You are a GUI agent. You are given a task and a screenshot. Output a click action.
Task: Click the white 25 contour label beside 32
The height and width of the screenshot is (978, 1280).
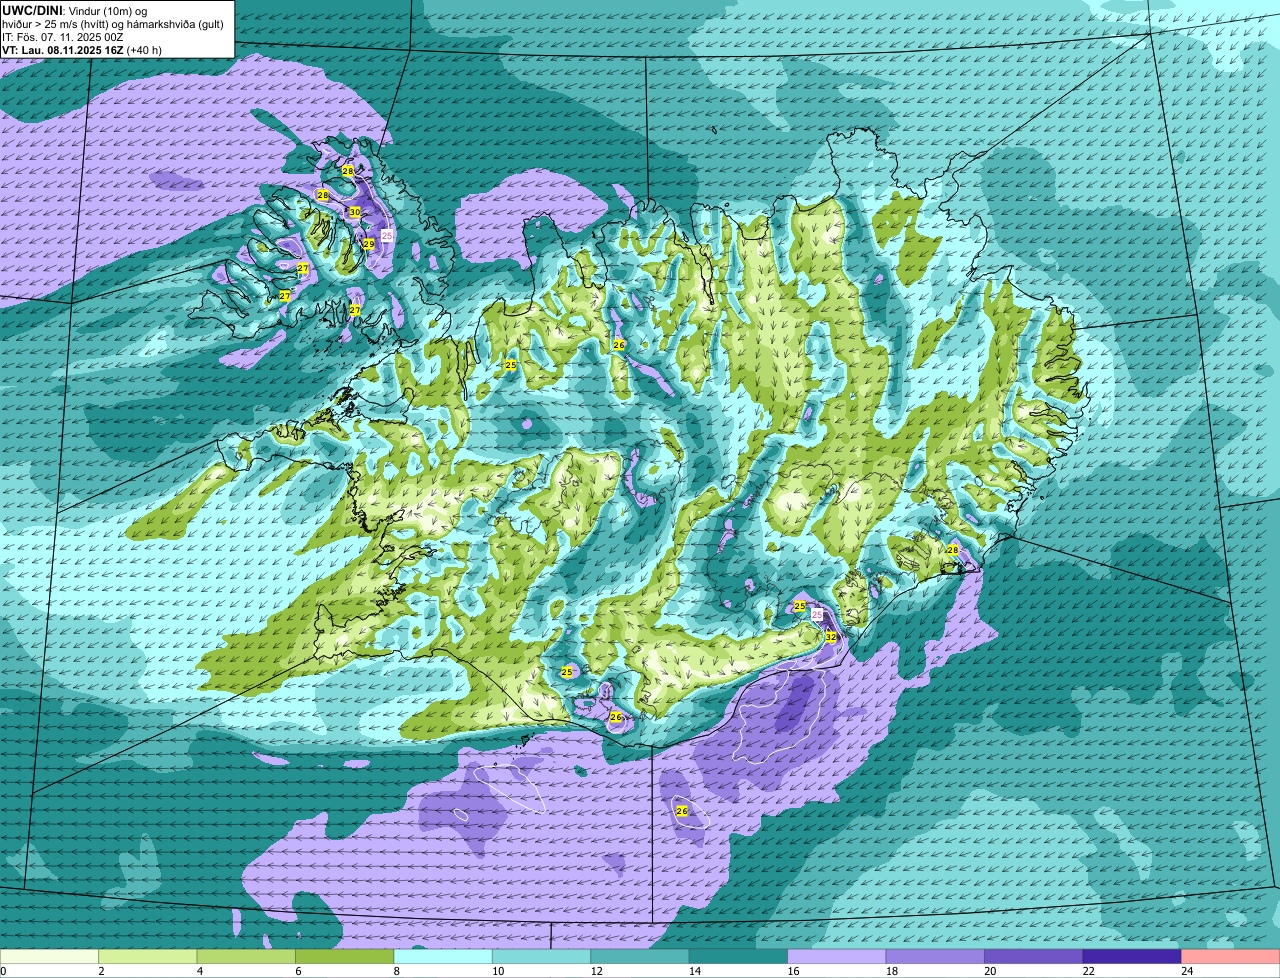coord(817,614)
